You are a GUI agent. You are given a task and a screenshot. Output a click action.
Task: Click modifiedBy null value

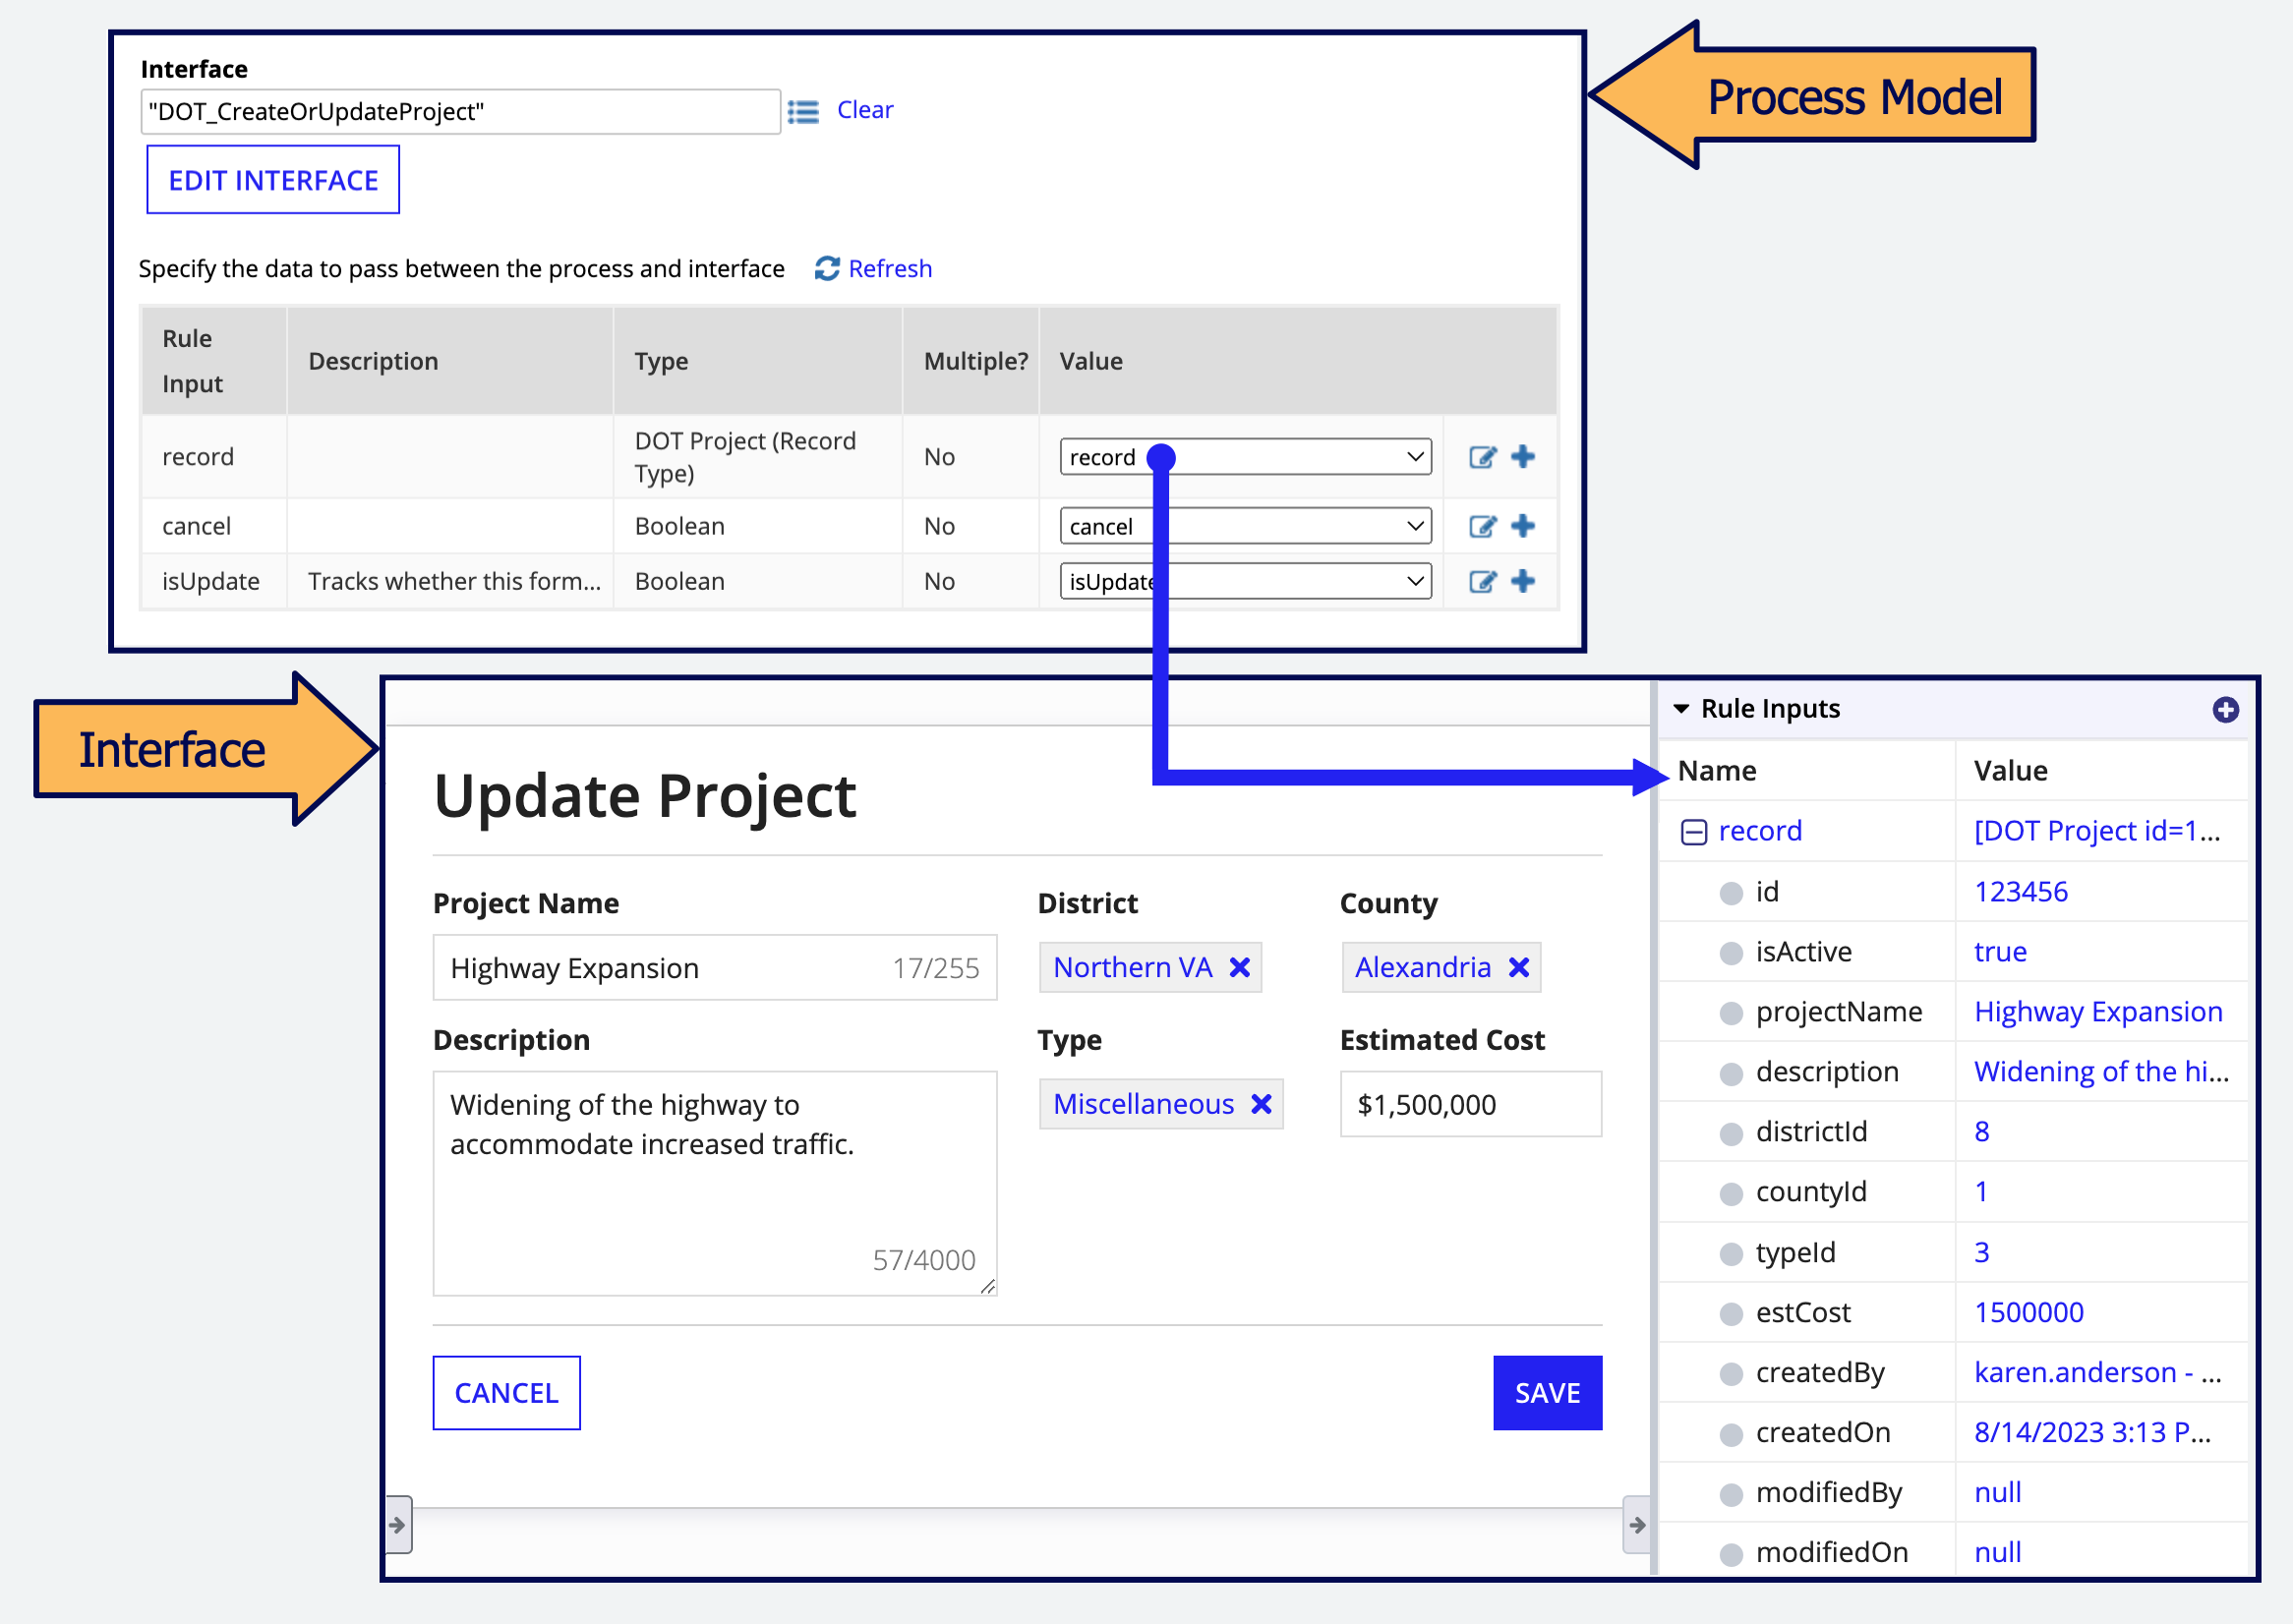pos(1997,1492)
